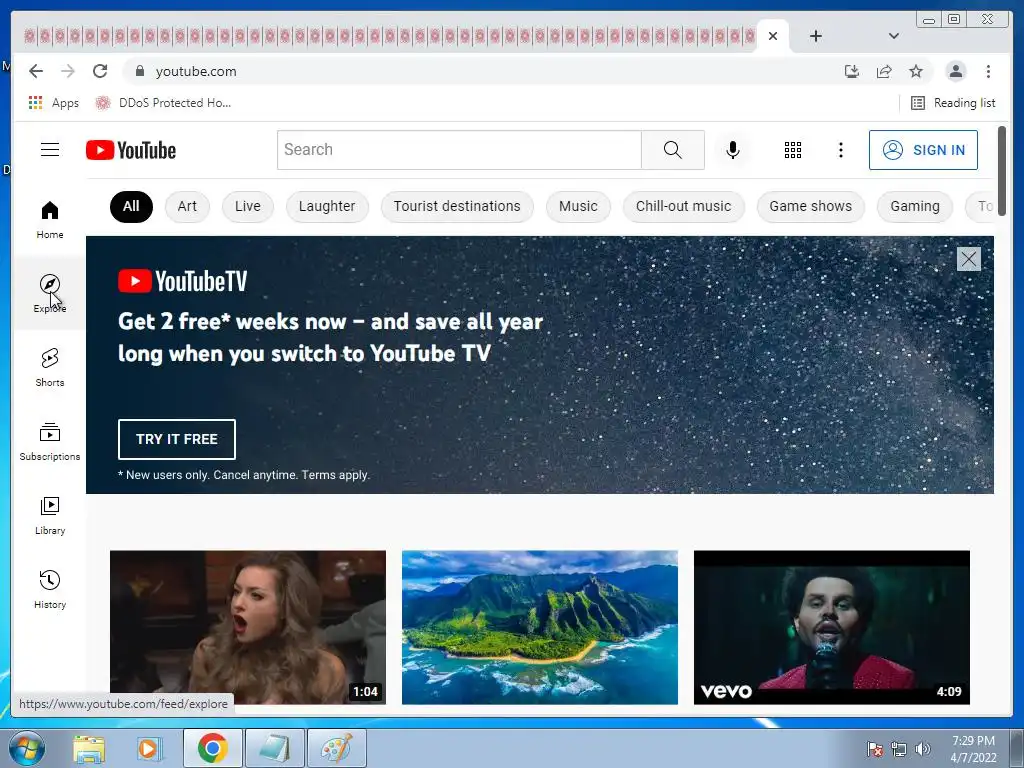The image size is (1024, 768).
Task: Close the current browser tab
Action: point(773,36)
